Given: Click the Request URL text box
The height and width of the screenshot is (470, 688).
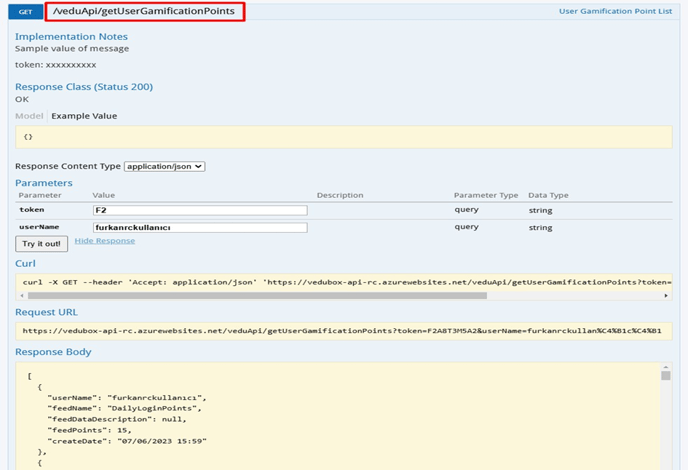Looking at the screenshot, I should click(x=343, y=331).
